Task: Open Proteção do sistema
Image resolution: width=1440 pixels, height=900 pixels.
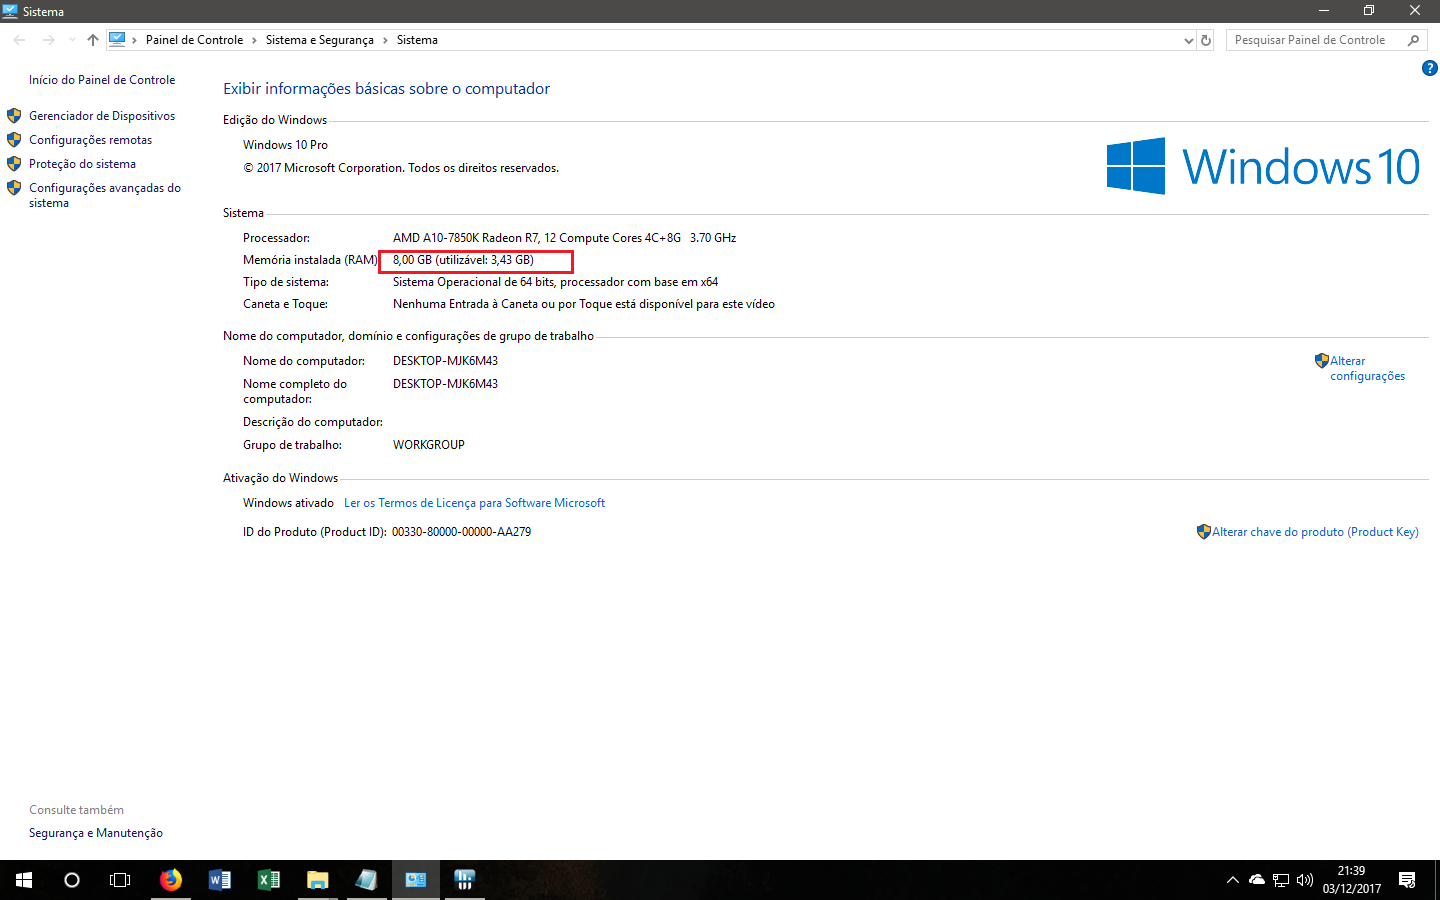Action: point(82,164)
